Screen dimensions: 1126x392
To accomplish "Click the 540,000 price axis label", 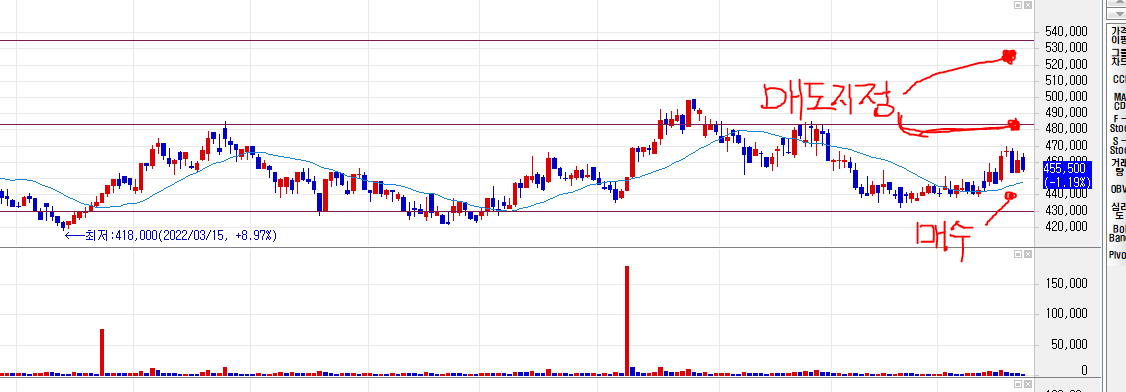I will point(1066,32).
